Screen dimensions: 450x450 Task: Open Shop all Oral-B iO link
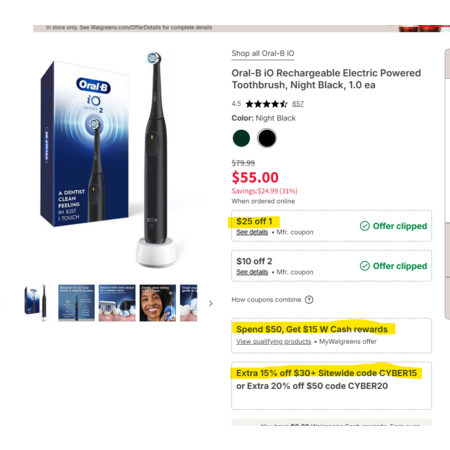click(x=263, y=54)
